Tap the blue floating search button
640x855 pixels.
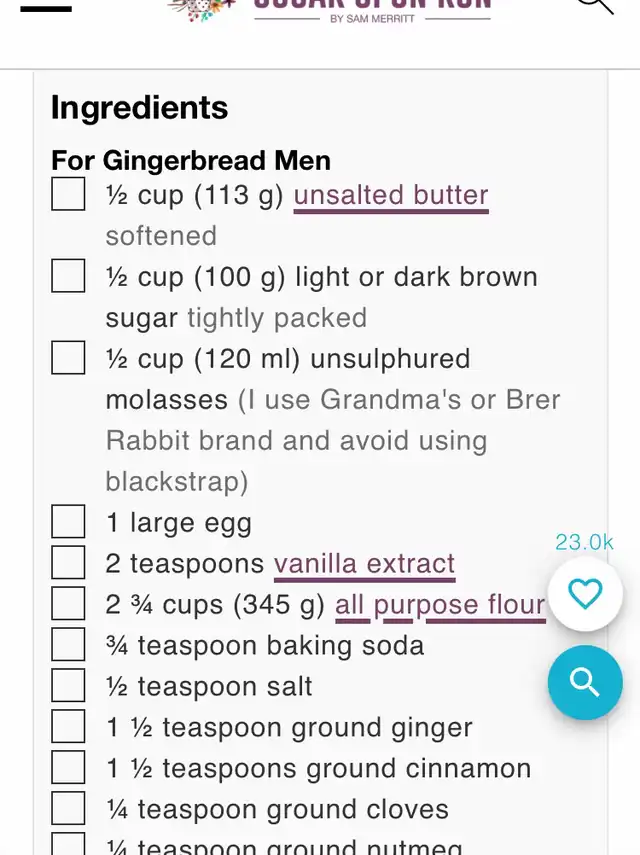coord(585,683)
